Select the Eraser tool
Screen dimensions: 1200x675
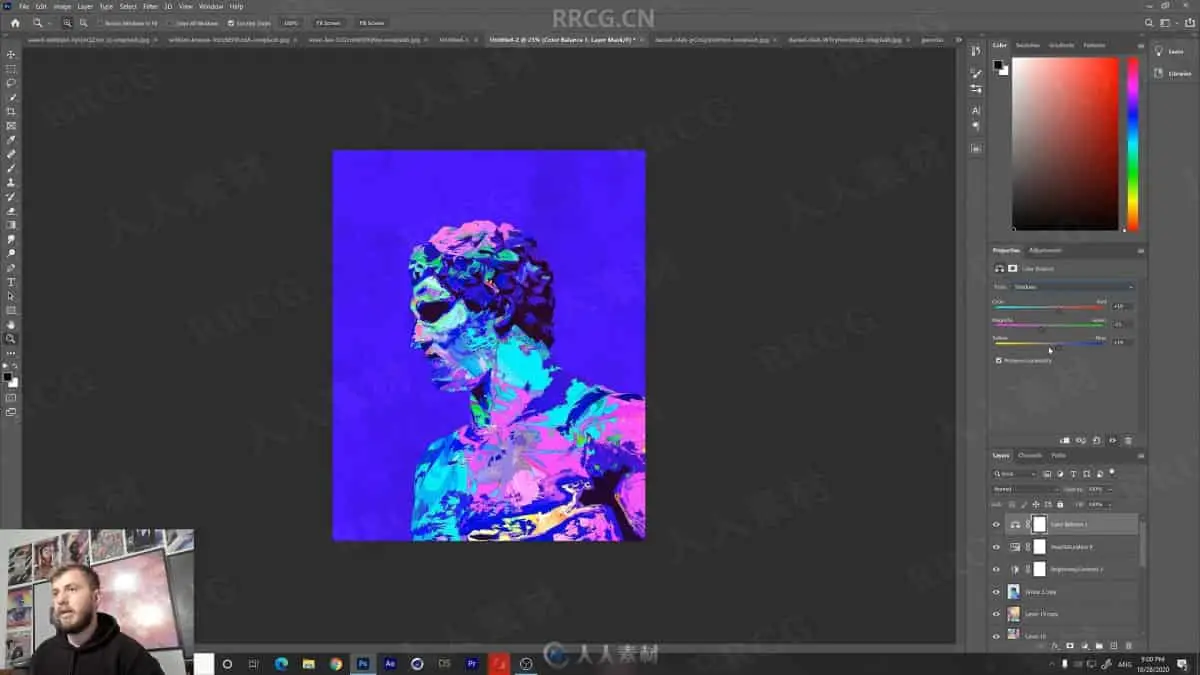pyautogui.click(x=11, y=211)
